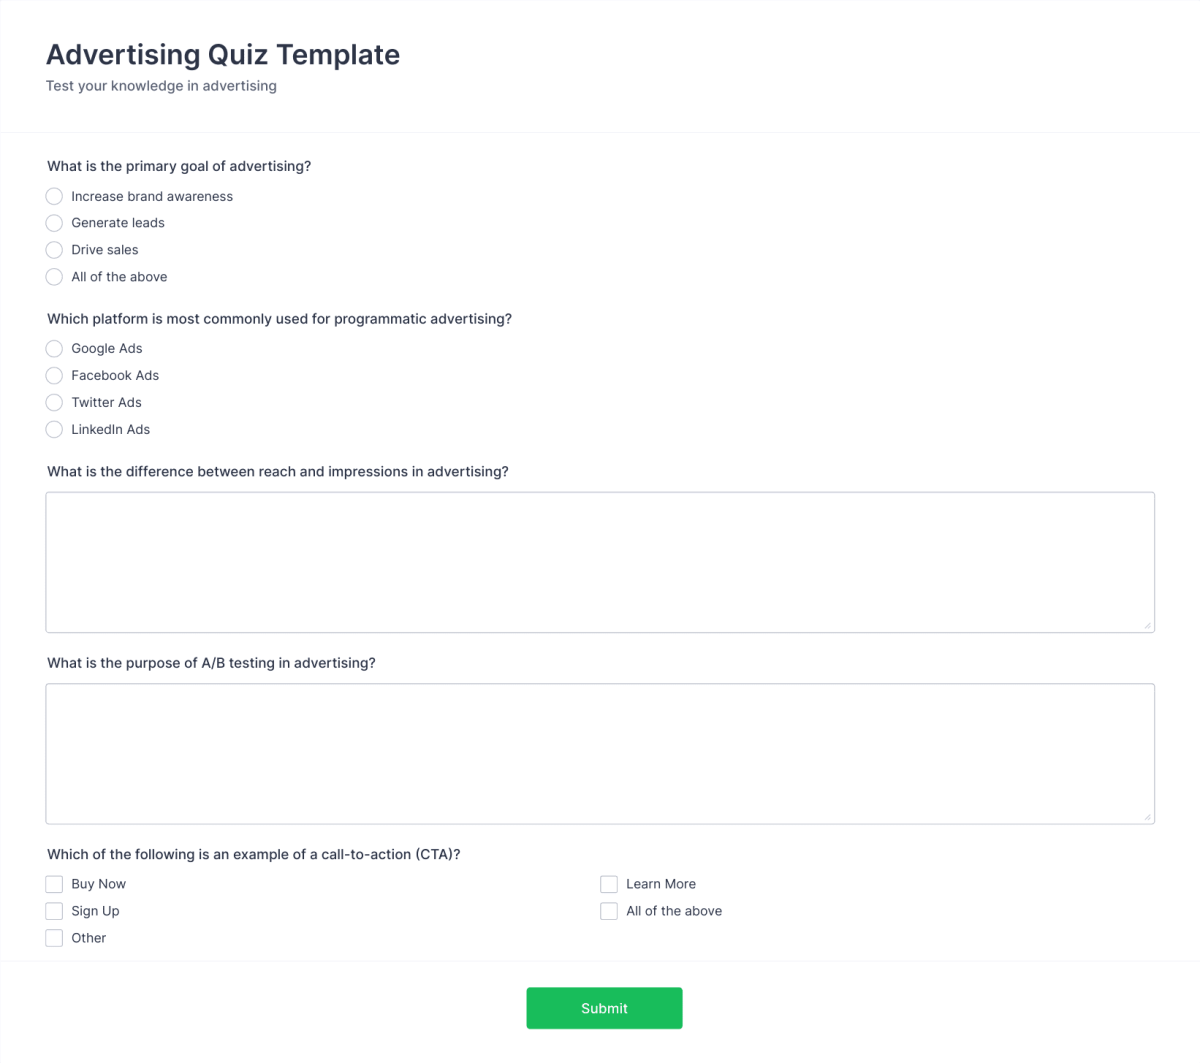Viewport: 1200px width, 1063px height.
Task: Click the 'Test your knowledge' subtitle text
Action: click(161, 86)
